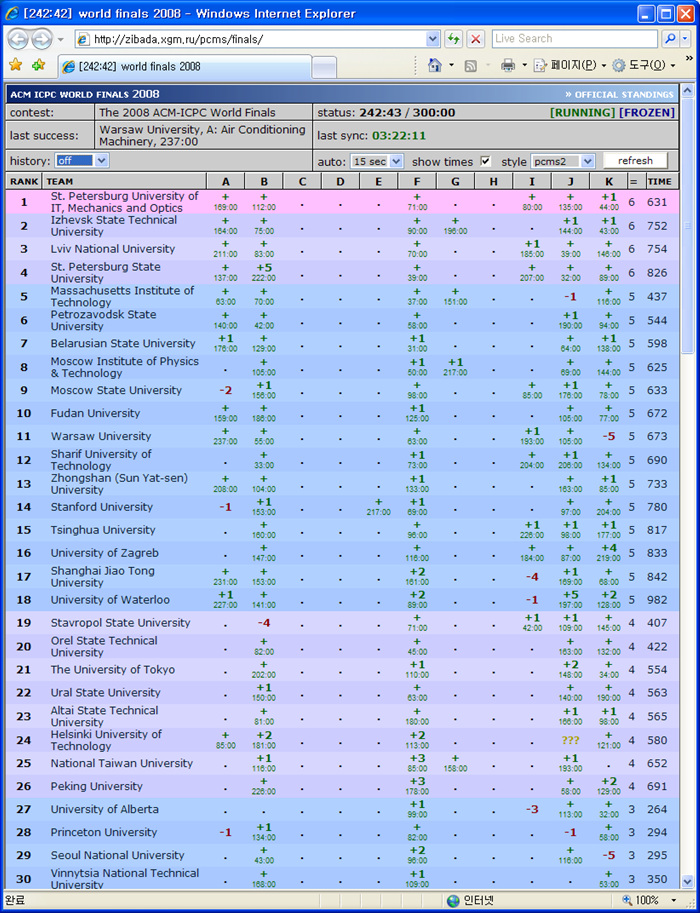Open the 페이지(P) Page menu
The height and width of the screenshot is (913, 700).
coord(570,65)
